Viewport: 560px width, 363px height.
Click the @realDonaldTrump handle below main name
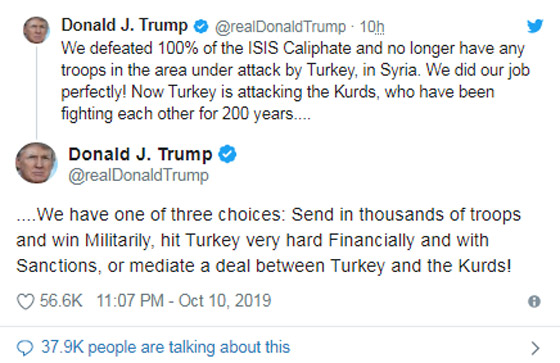click(139, 175)
